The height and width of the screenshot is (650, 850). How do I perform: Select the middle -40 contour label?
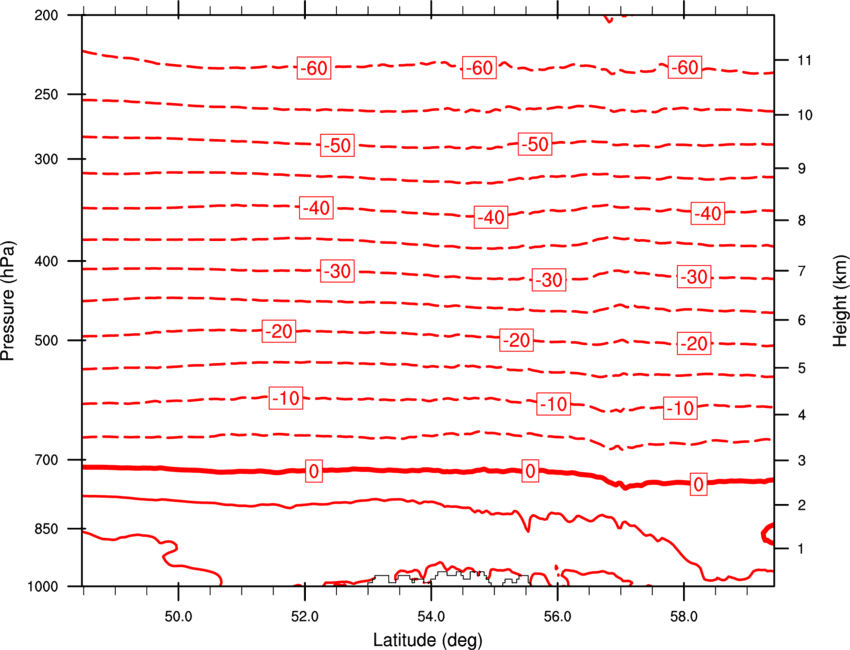pos(491,217)
